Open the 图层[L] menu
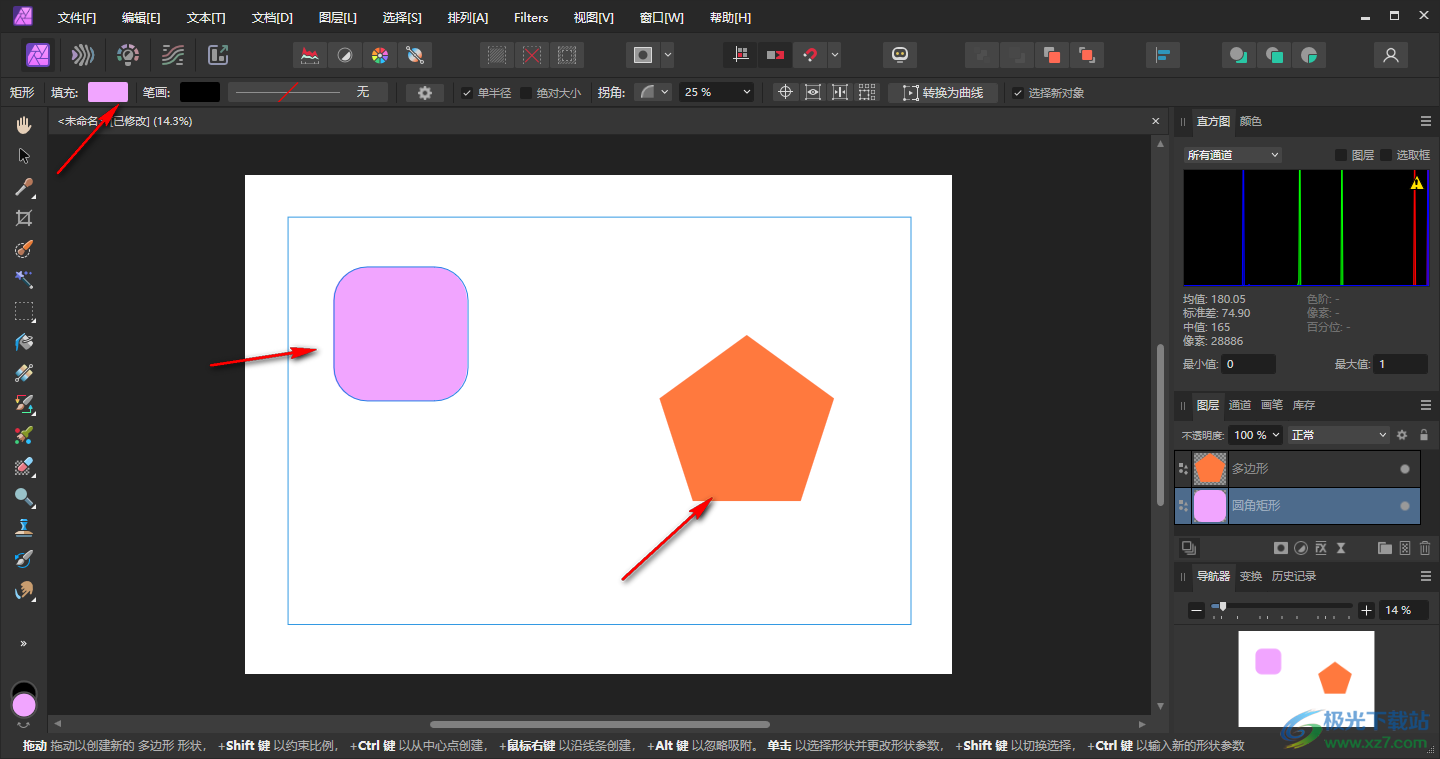The height and width of the screenshot is (759, 1440). (x=337, y=18)
